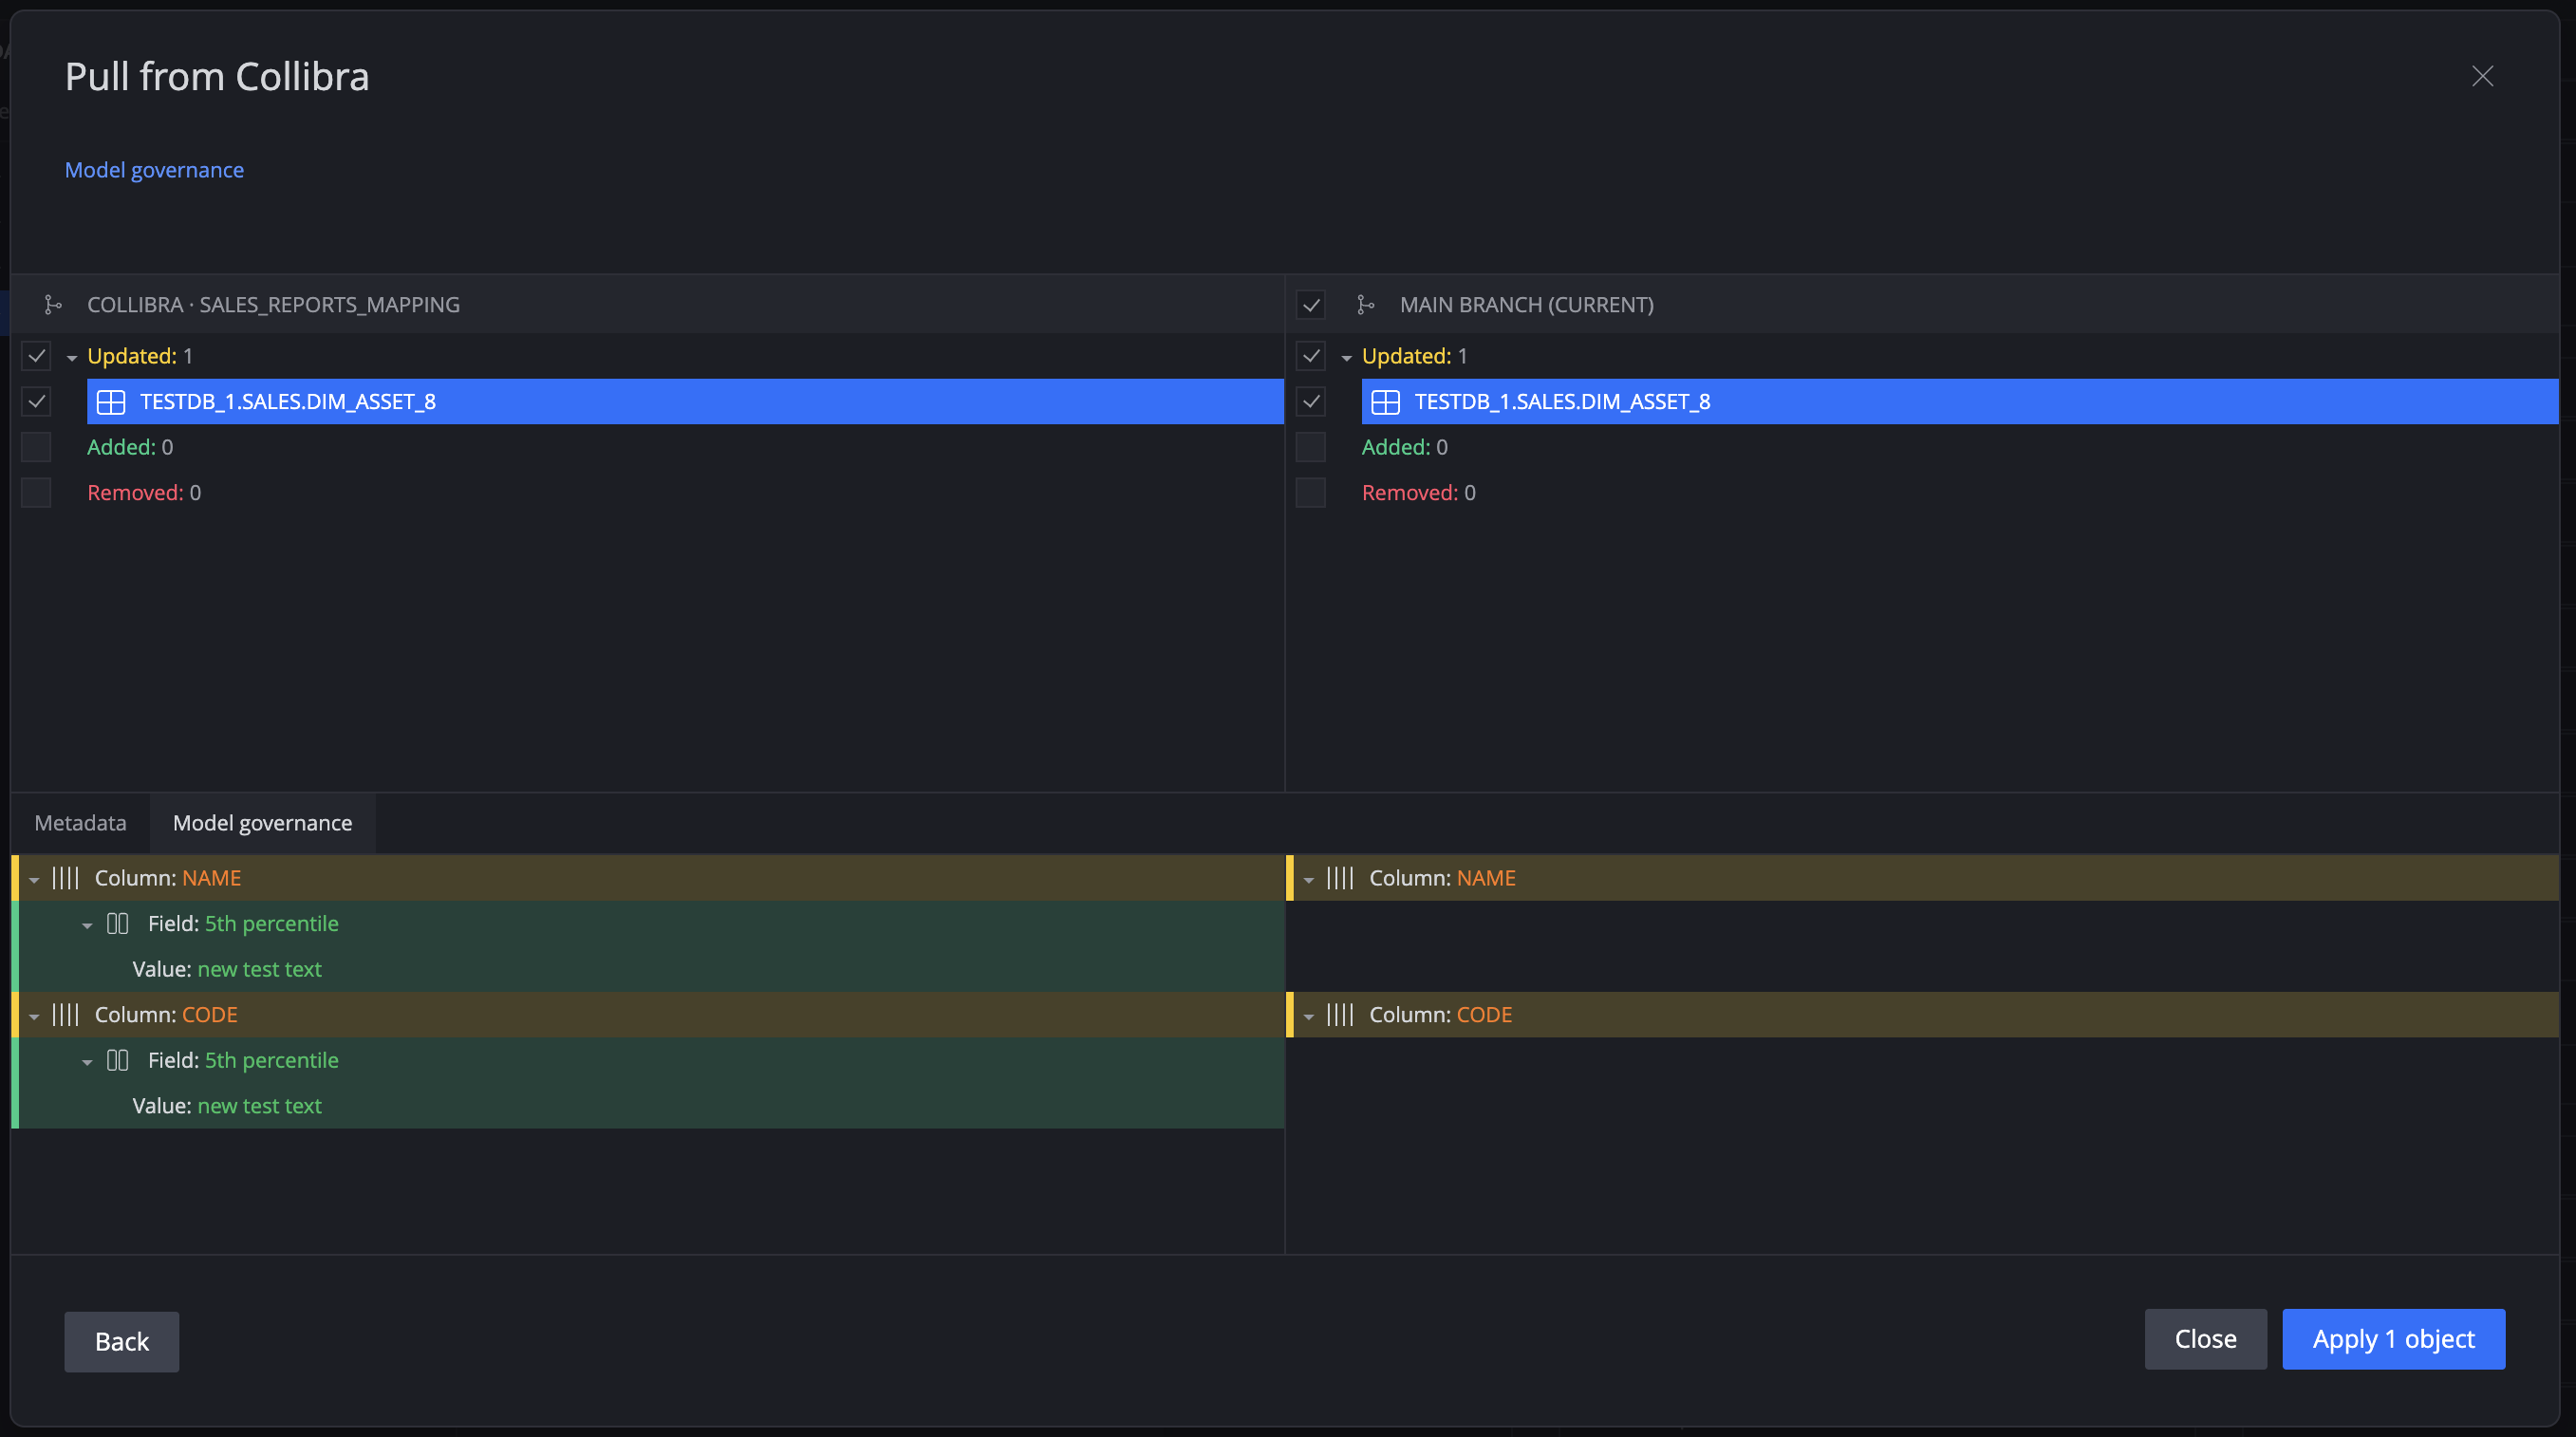
Task: Collapse right Column: NAME node
Action: 1309,880
